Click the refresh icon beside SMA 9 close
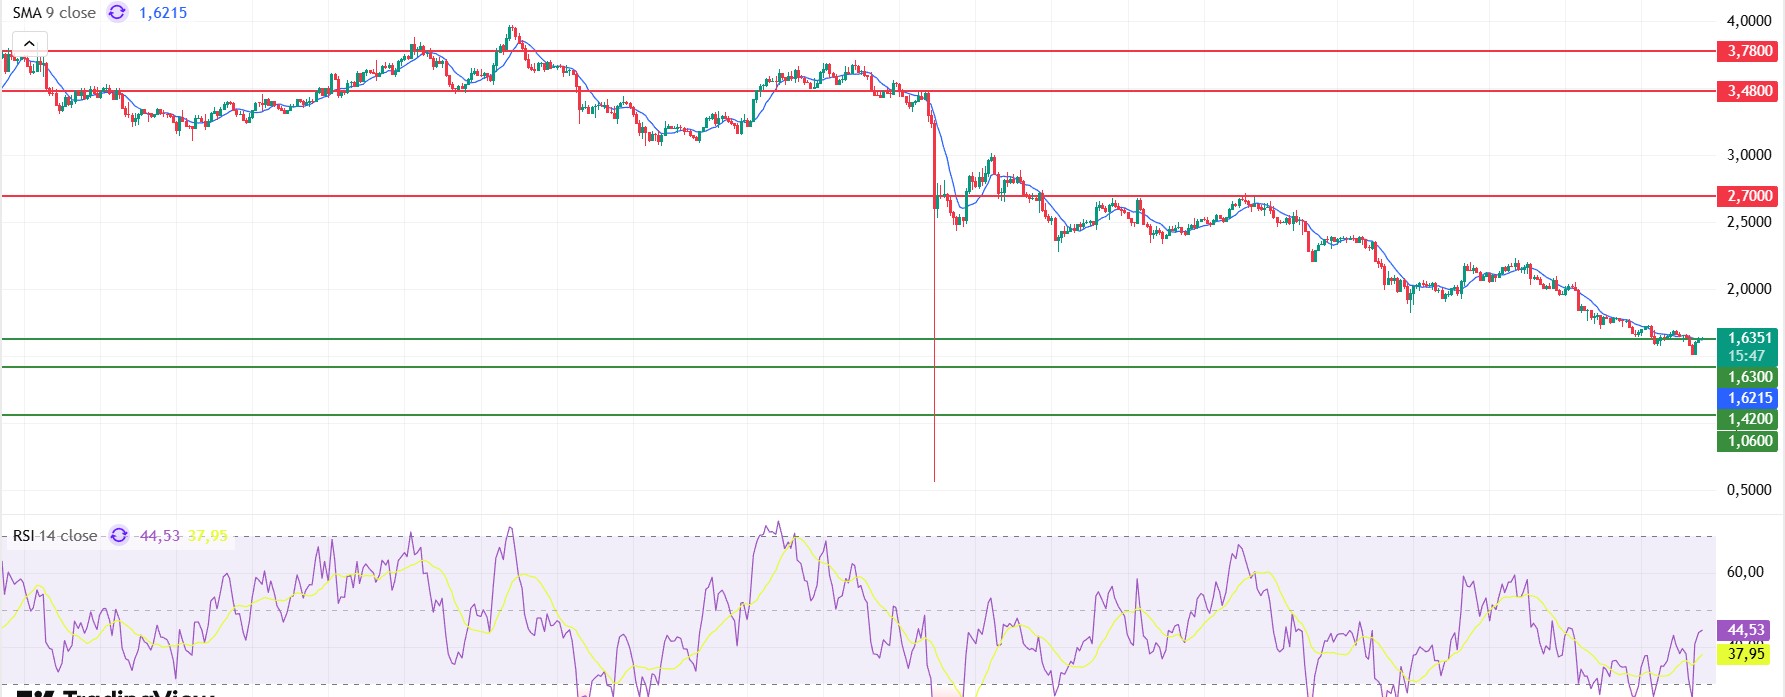 point(117,13)
